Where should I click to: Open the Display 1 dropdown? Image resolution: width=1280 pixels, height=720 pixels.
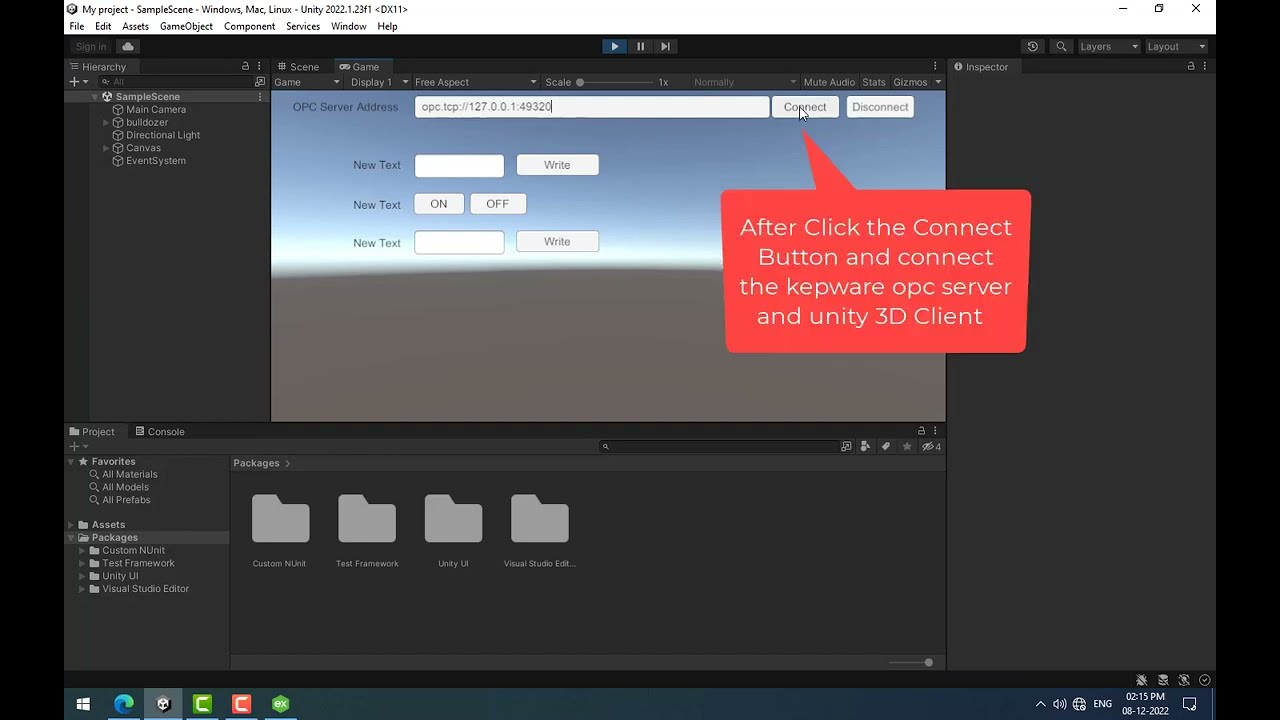pos(379,82)
